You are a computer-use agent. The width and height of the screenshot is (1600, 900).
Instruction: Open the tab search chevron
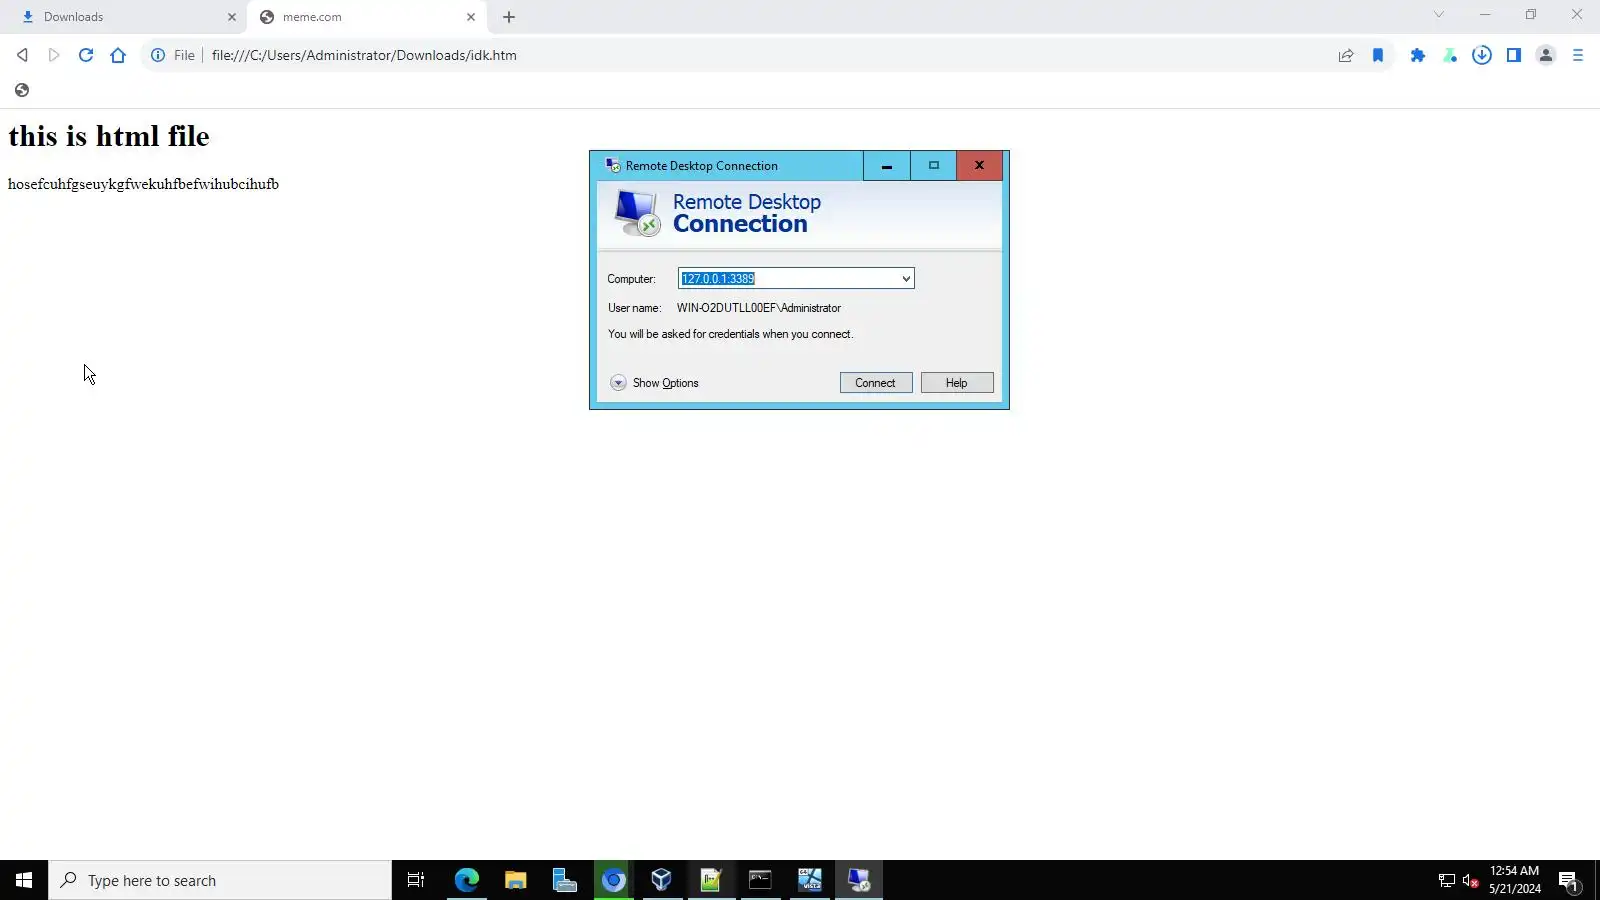point(1439,15)
